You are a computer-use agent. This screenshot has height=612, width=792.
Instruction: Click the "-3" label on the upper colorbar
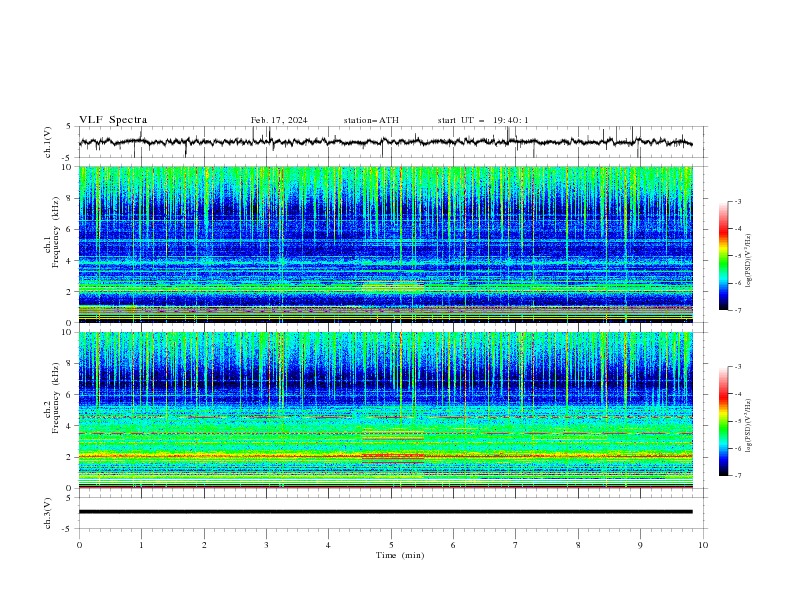[x=738, y=201]
